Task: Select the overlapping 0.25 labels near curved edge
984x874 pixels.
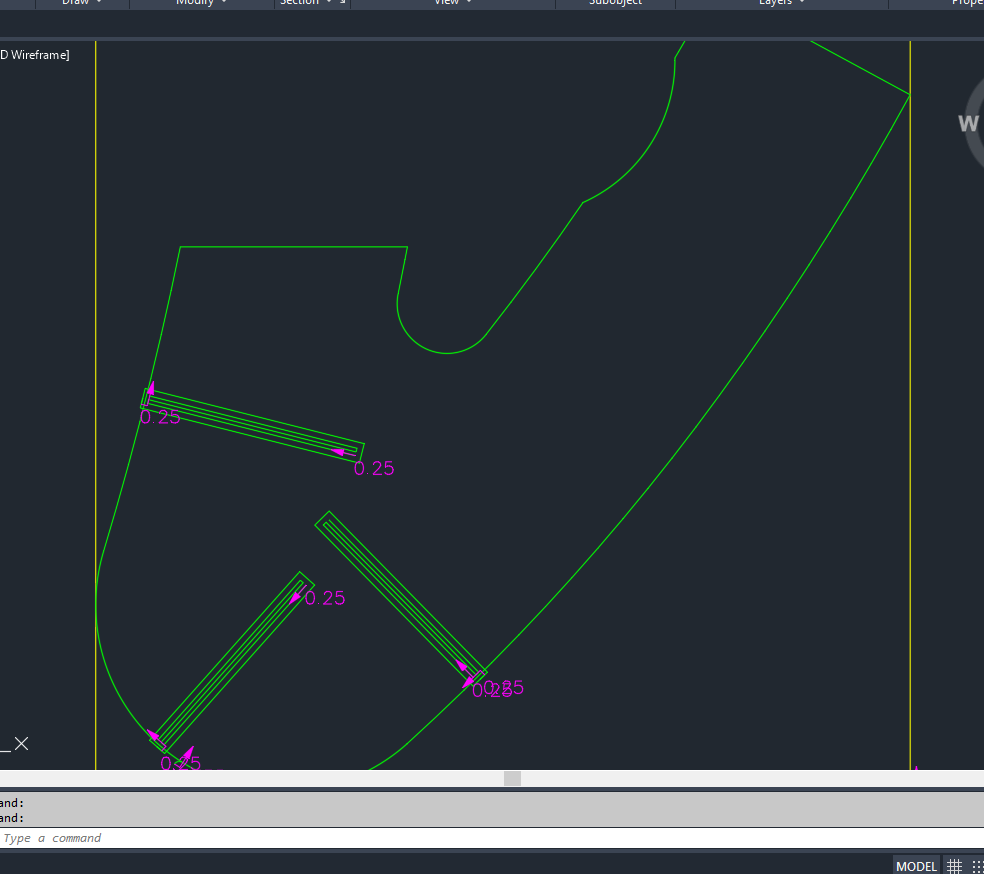Action: click(x=497, y=689)
